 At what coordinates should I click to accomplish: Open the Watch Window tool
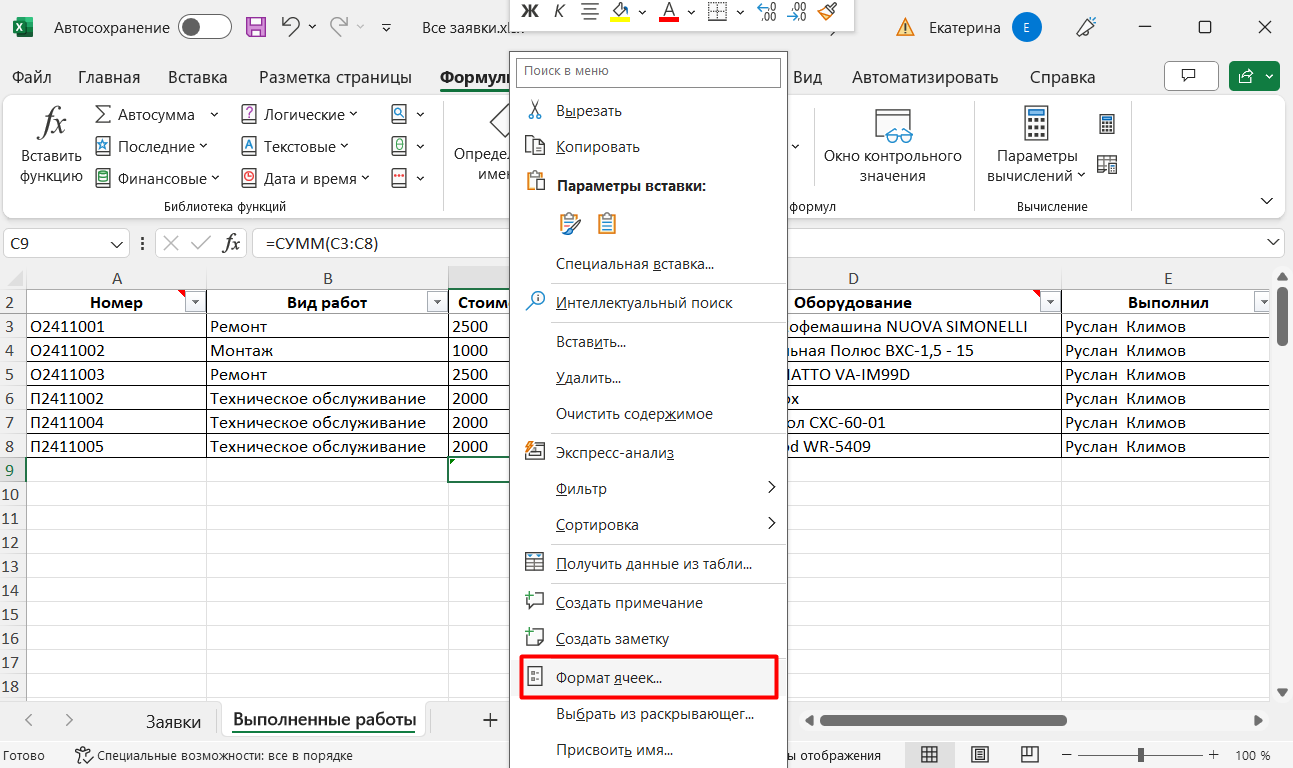point(892,144)
